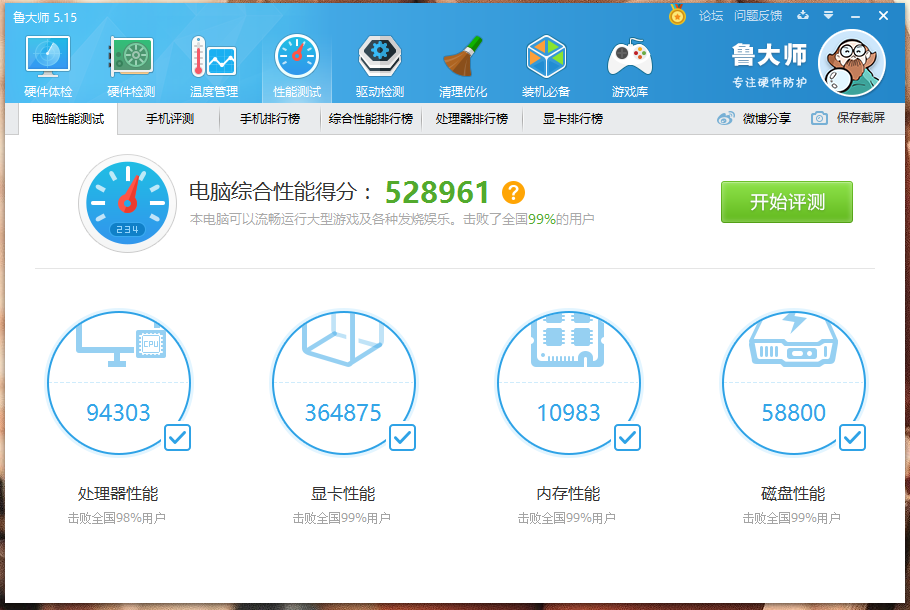Click the 磁盘性能 label
The width and height of the screenshot is (910, 610).
793,494
